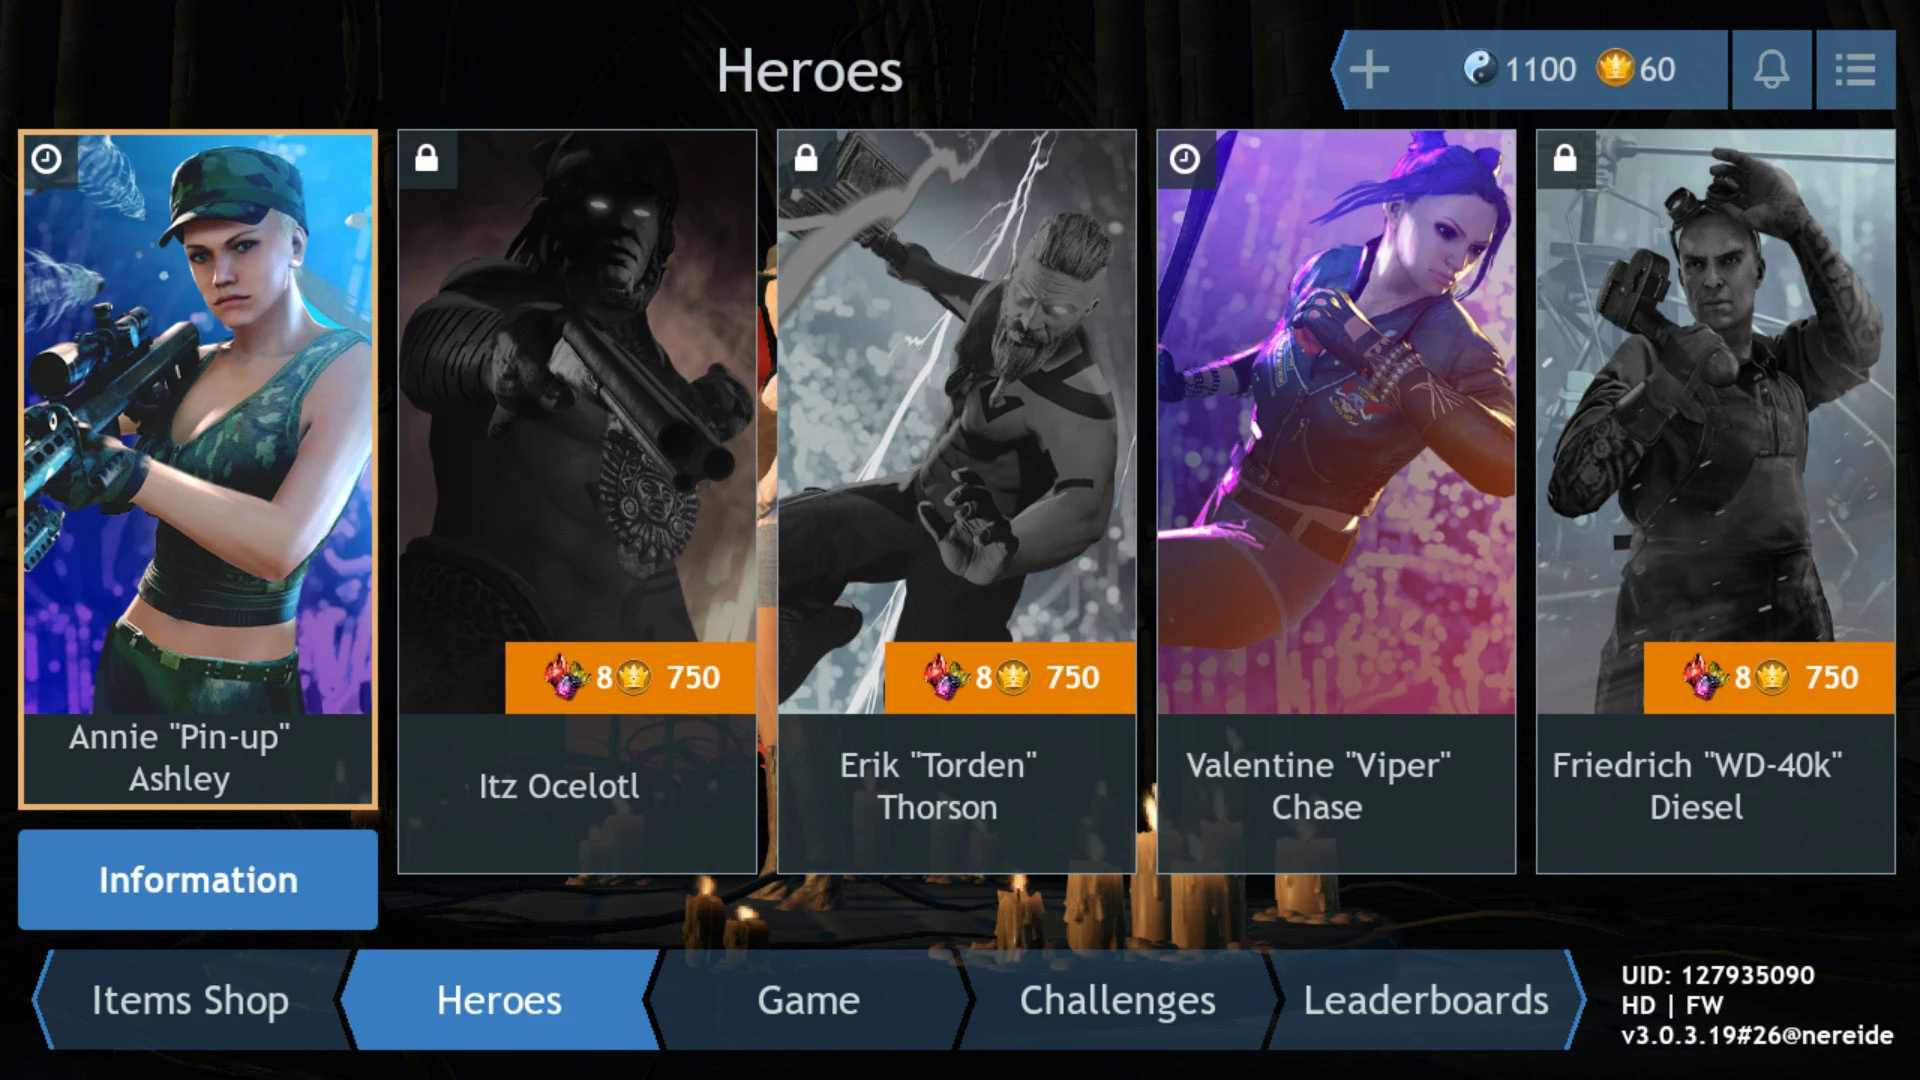Open the Game tab

pyautogui.click(x=808, y=1000)
